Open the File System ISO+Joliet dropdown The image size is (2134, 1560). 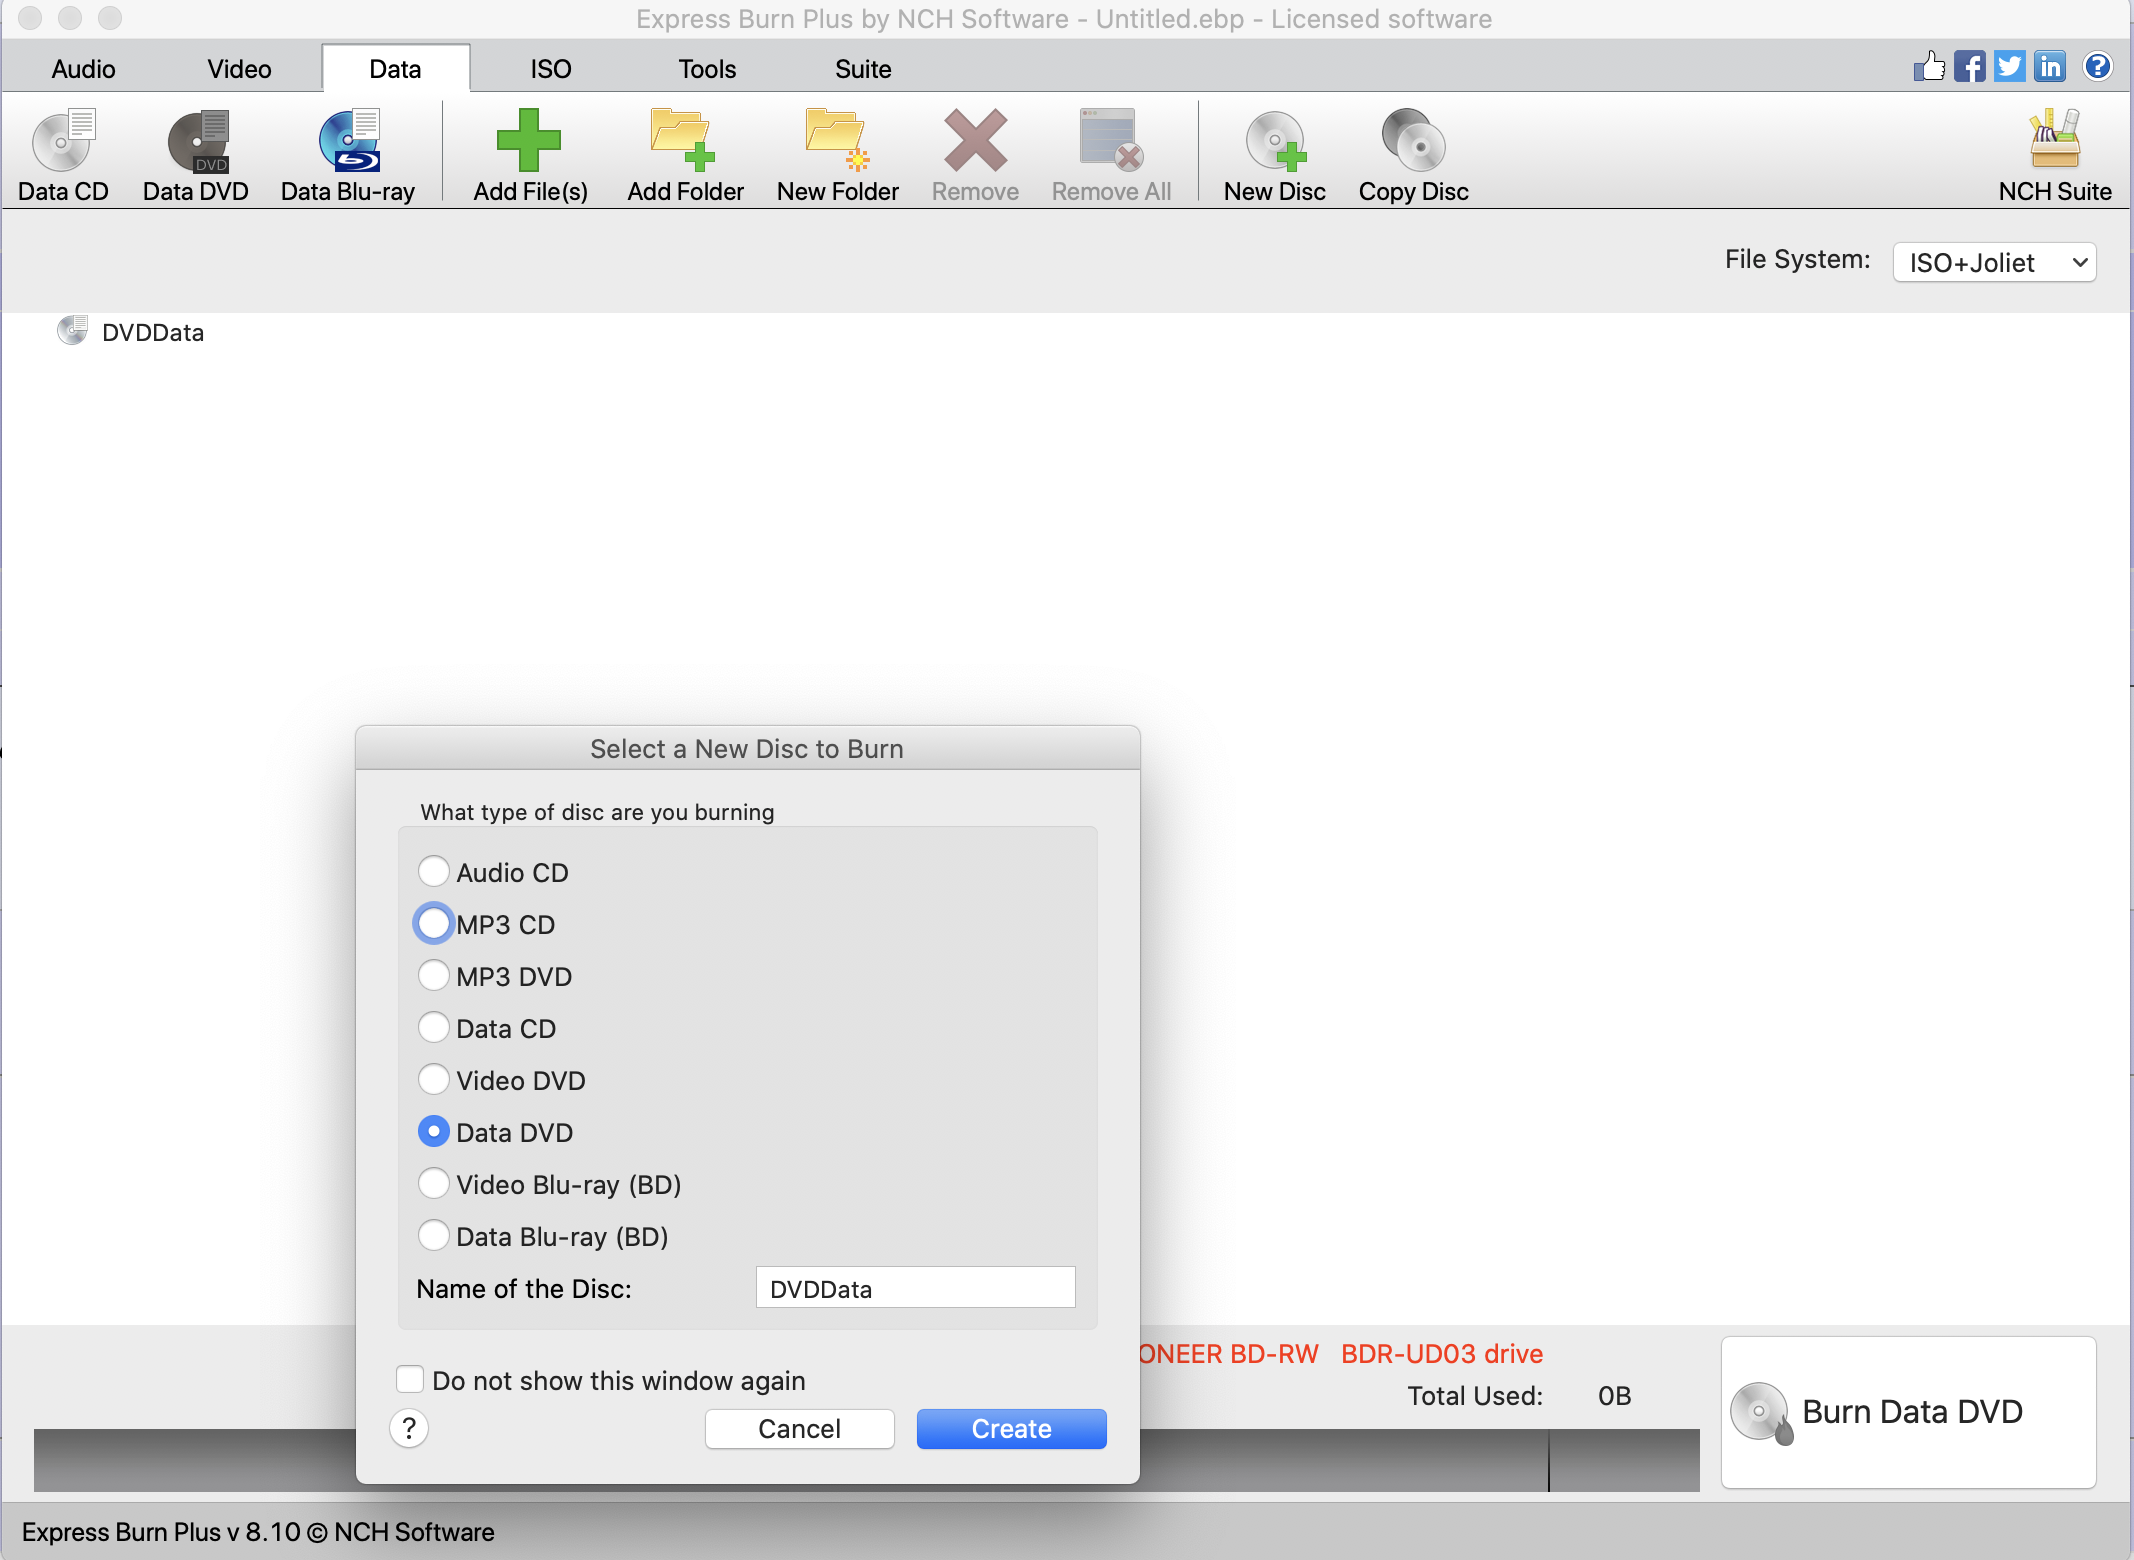click(1994, 262)
